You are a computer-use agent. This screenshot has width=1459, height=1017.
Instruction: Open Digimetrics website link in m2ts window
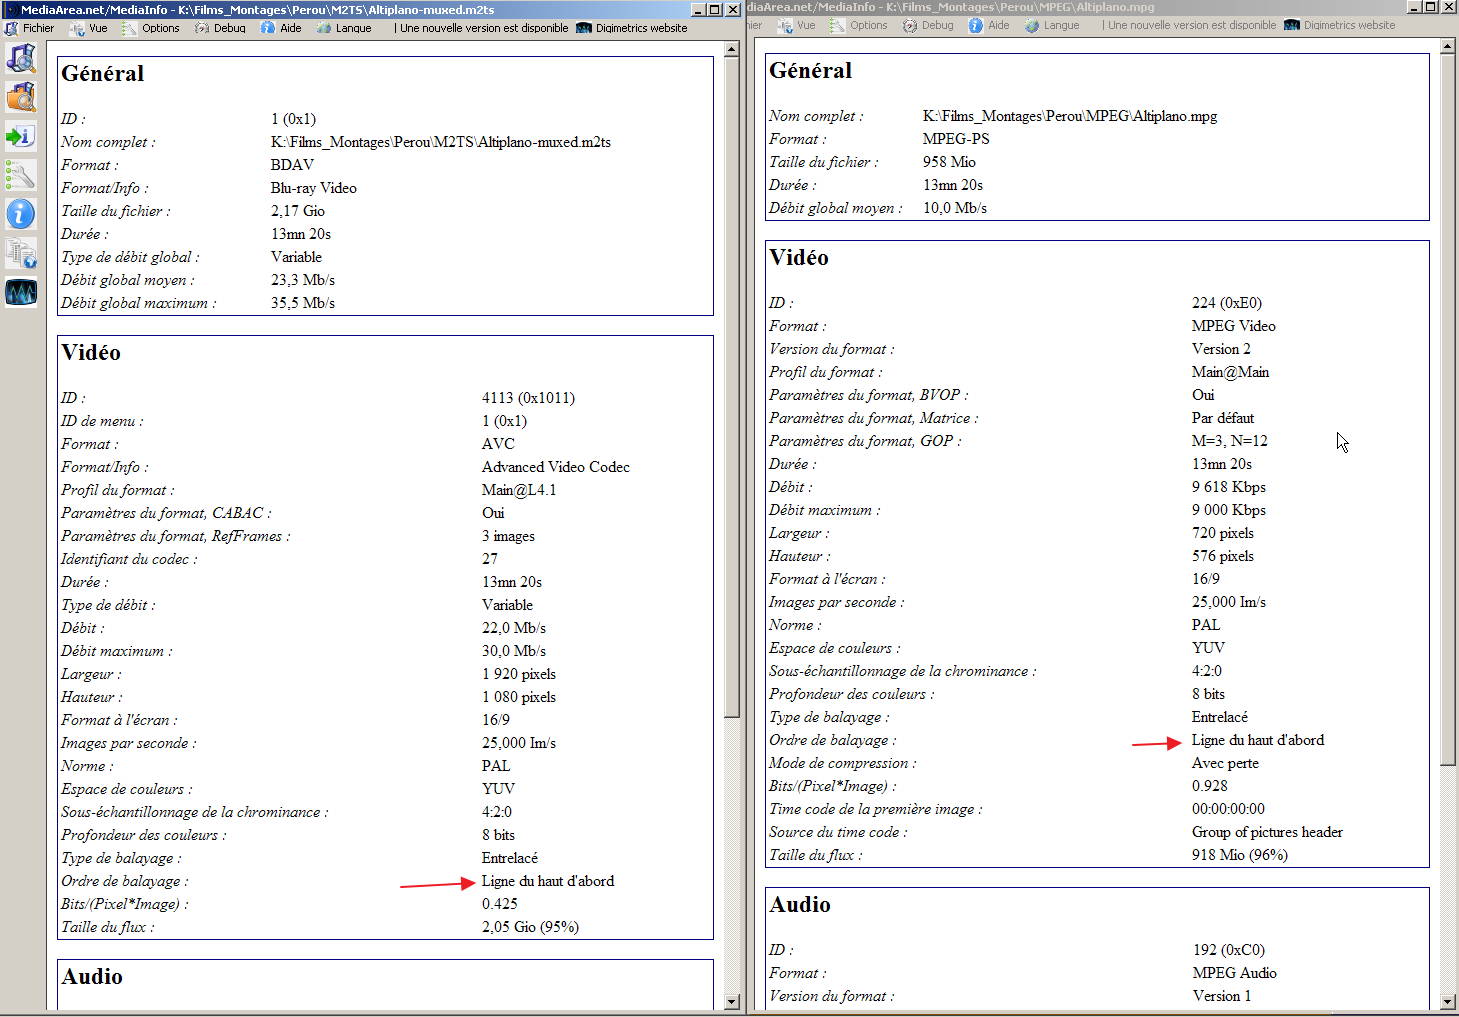[x=641, y=28]
